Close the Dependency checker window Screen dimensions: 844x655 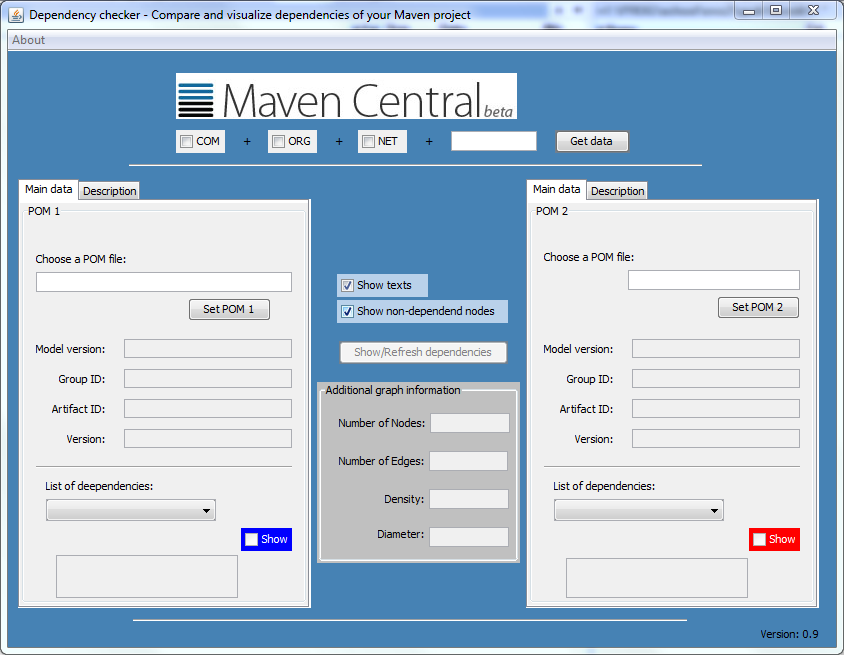pos(813,11)
